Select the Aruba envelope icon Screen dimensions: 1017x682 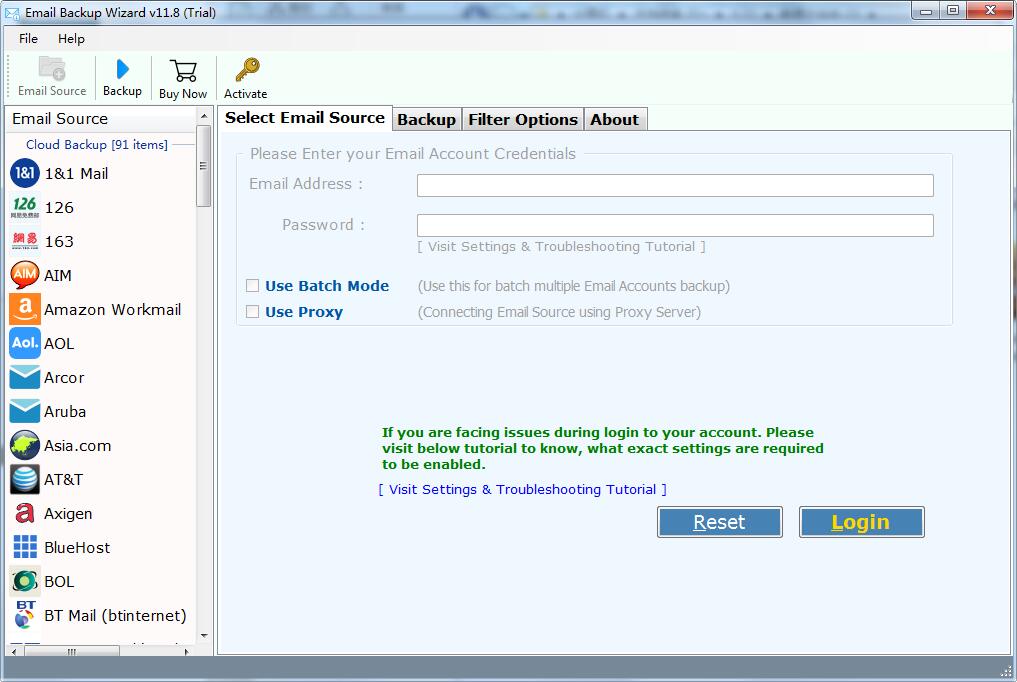(x=25, y=411)
